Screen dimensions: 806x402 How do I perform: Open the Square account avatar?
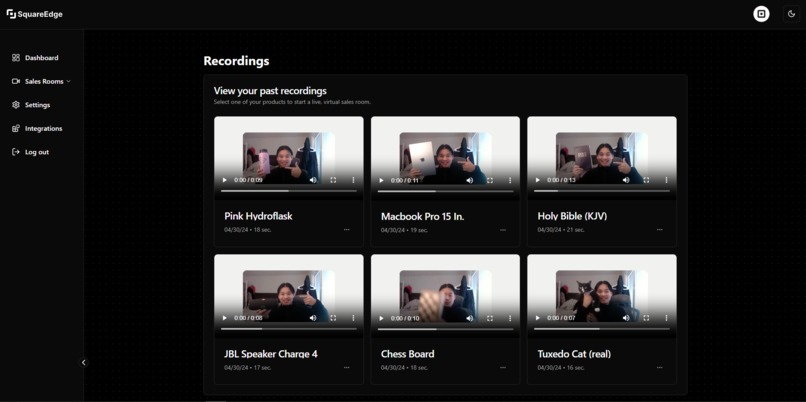tap(761, 14)
